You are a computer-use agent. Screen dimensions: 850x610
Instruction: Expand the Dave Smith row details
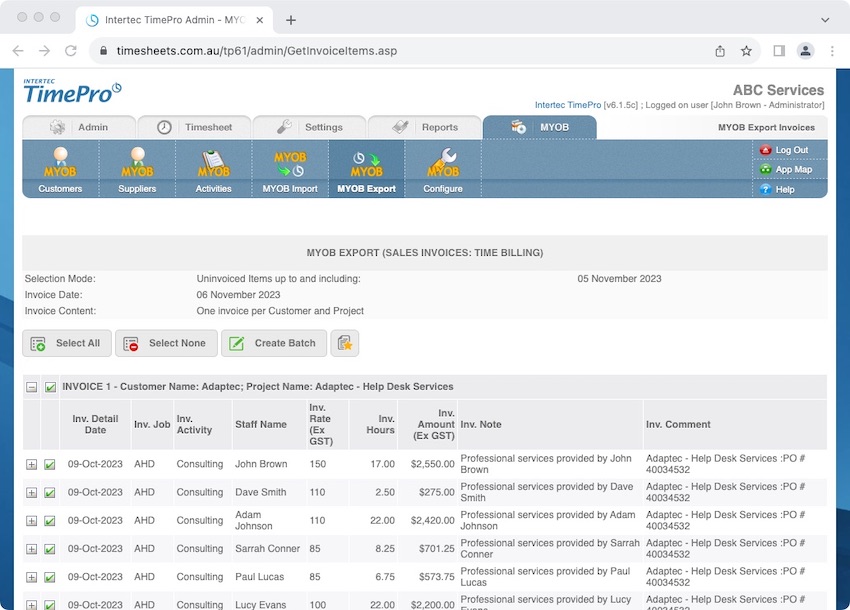[31, 493]
